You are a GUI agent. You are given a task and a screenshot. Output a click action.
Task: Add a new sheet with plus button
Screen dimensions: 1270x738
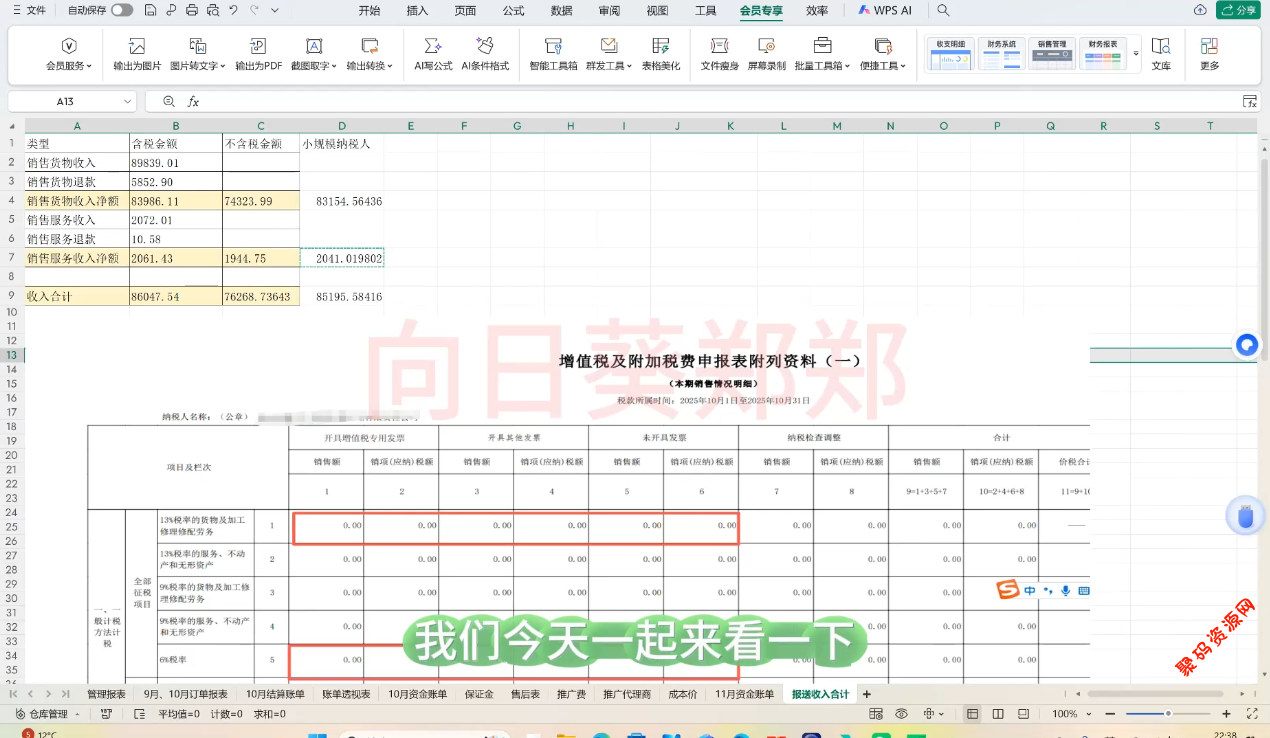pos(867,694)
